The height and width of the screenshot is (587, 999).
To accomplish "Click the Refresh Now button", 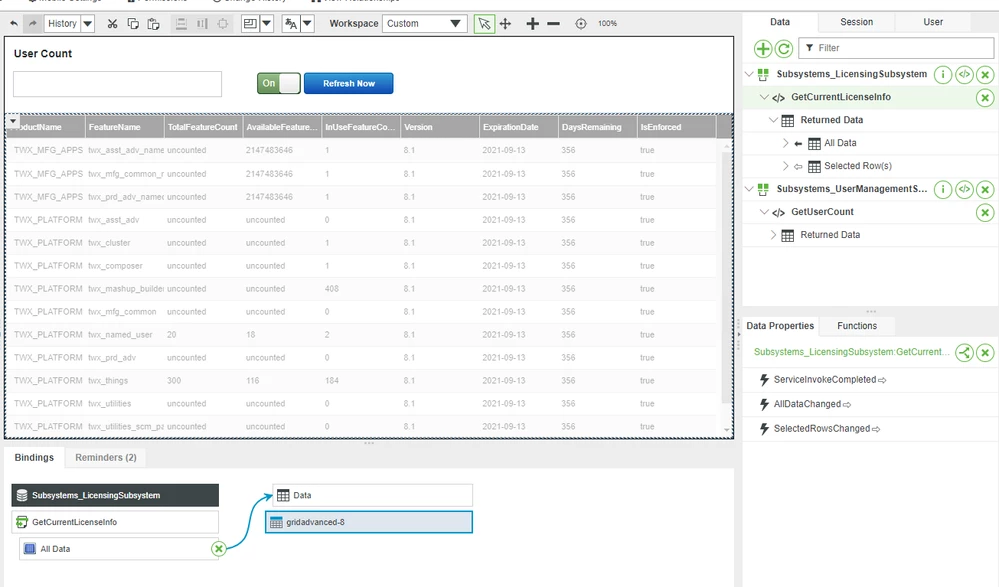I will point(349,83).
